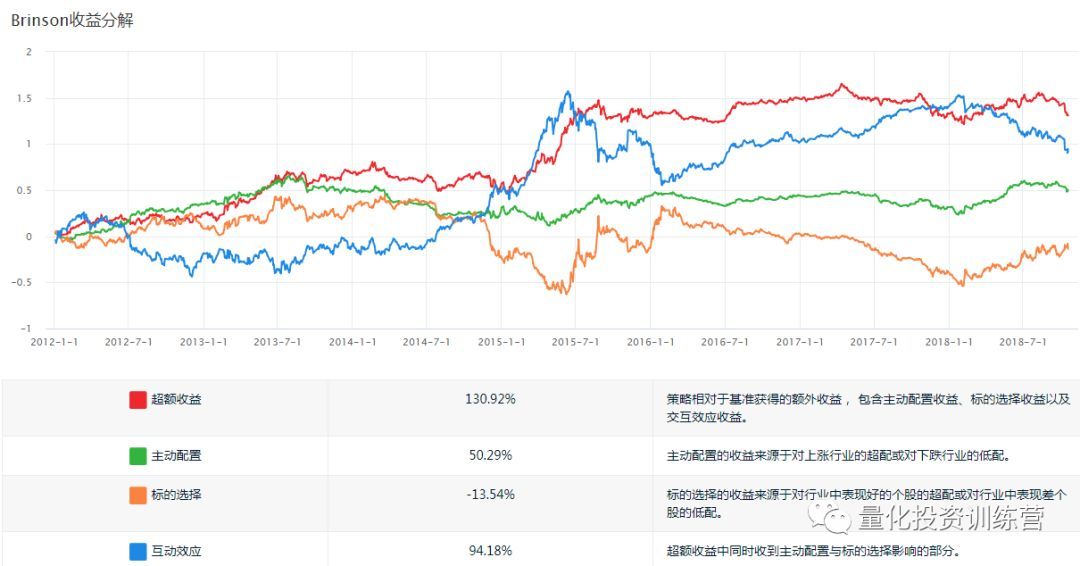Click the red 超额收益 color swatch
The width and height of the screenshot is (1080, 566).
coord(138,400)
